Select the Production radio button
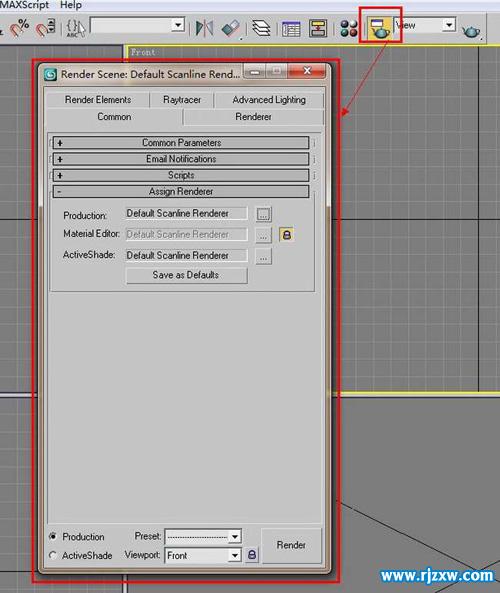The height and width of the screenshot is (593, 500). click(53, 536)
